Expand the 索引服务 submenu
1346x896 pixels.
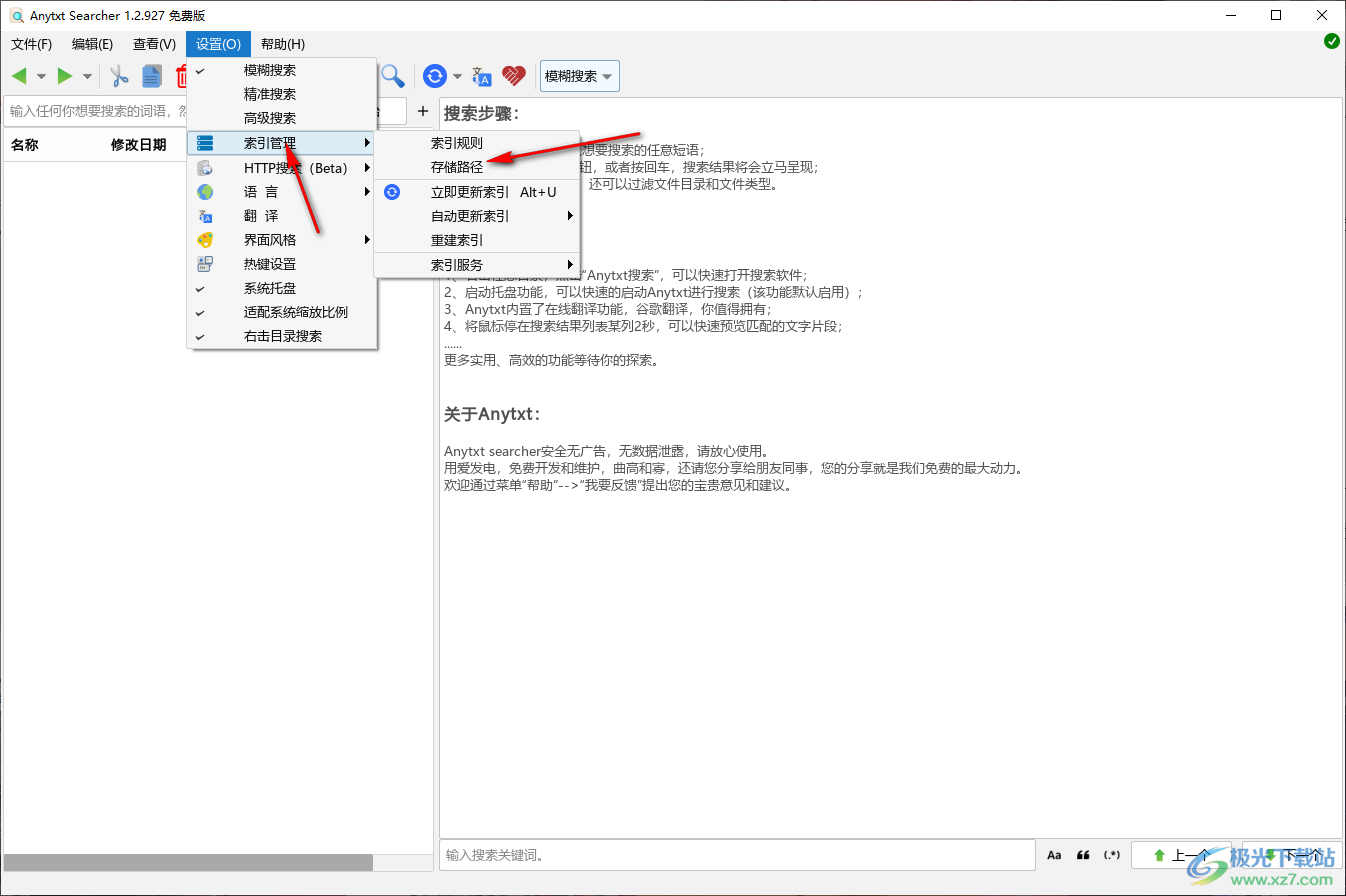(477, 265)
